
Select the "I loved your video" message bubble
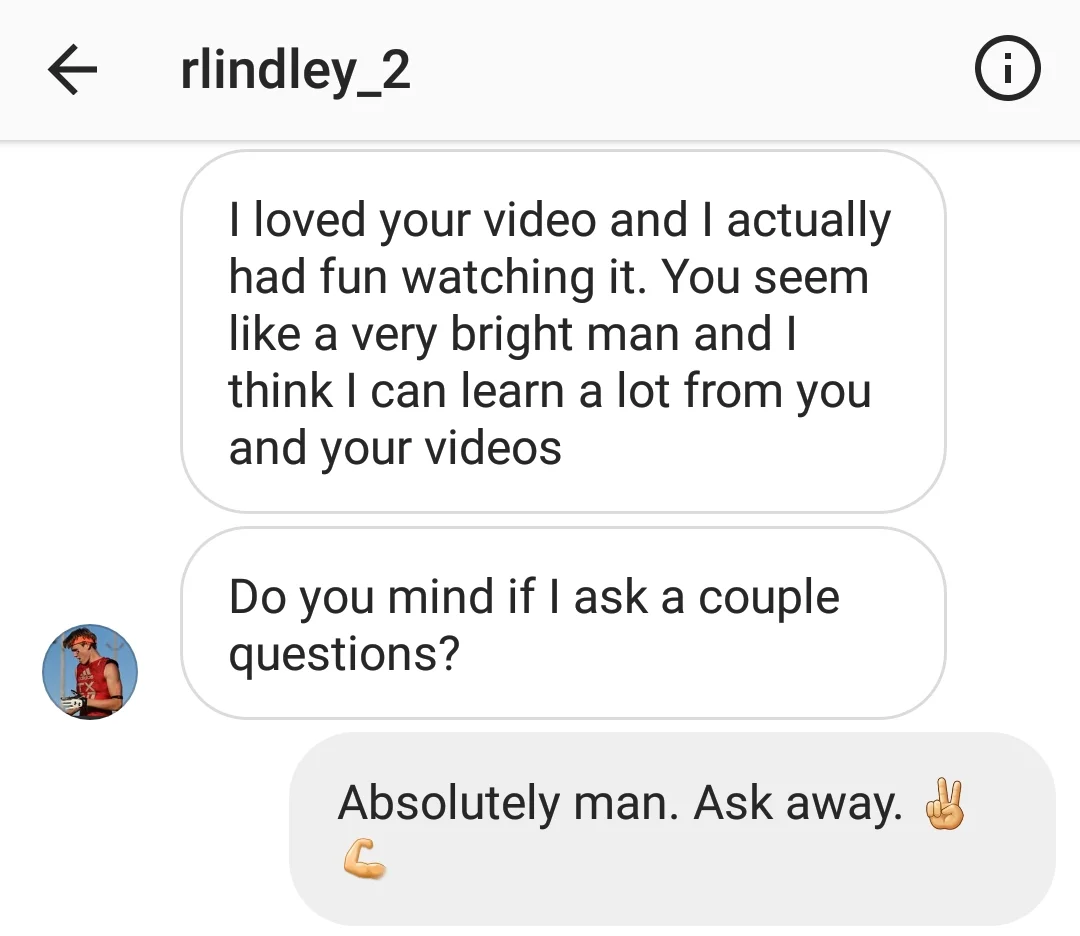click(x=563, y=332)
